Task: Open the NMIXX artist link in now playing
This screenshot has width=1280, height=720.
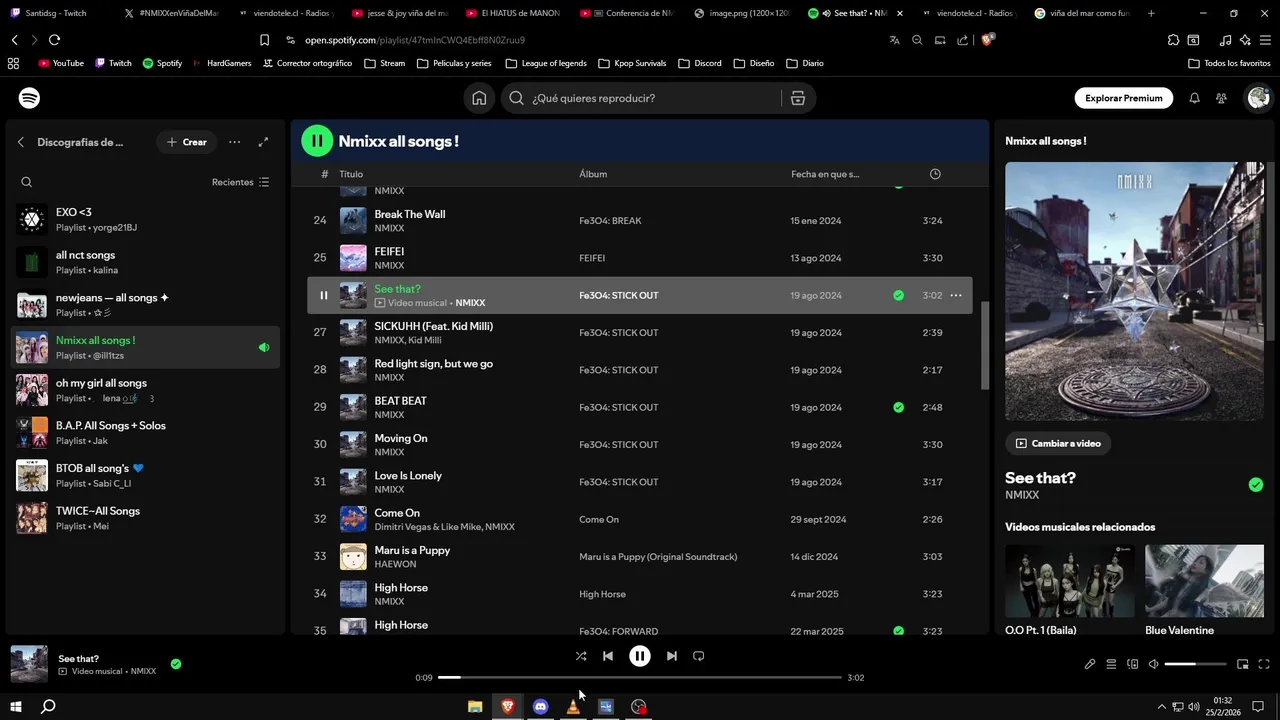Action: pos(1022,495)
